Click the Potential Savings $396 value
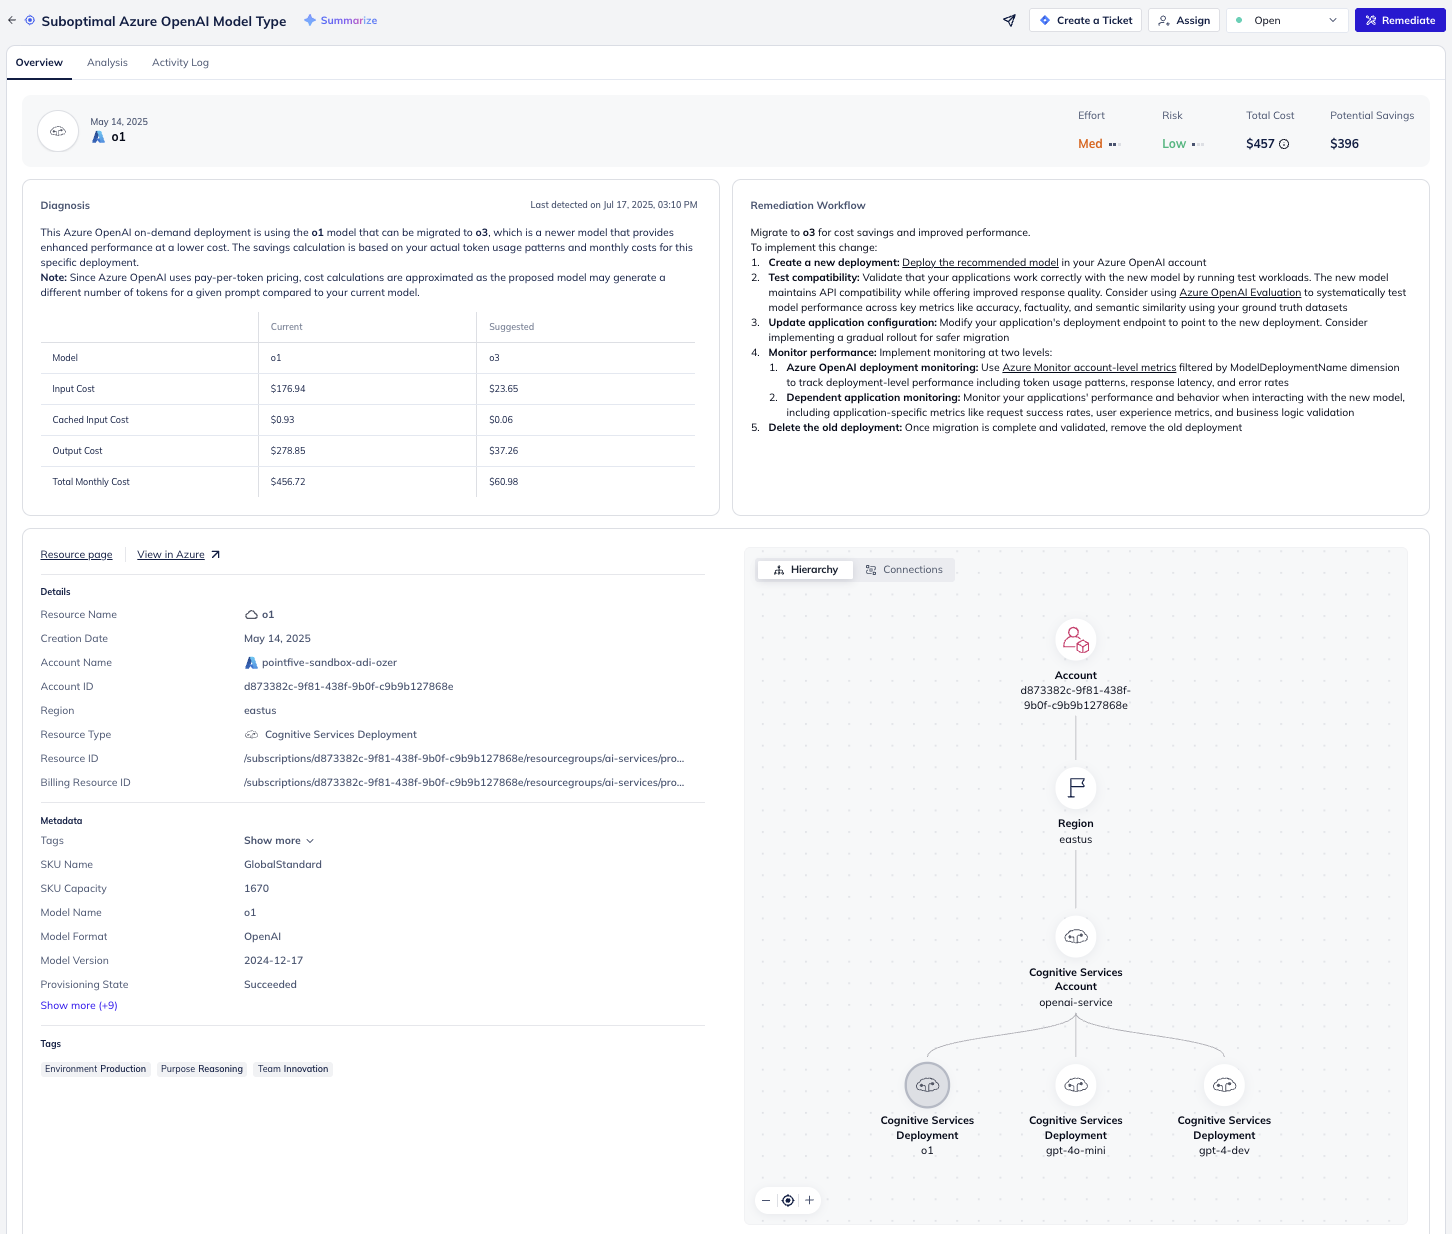The height and width of the screenshot is (1234, 1452). pyautogui.click(x=1344, y=144)
